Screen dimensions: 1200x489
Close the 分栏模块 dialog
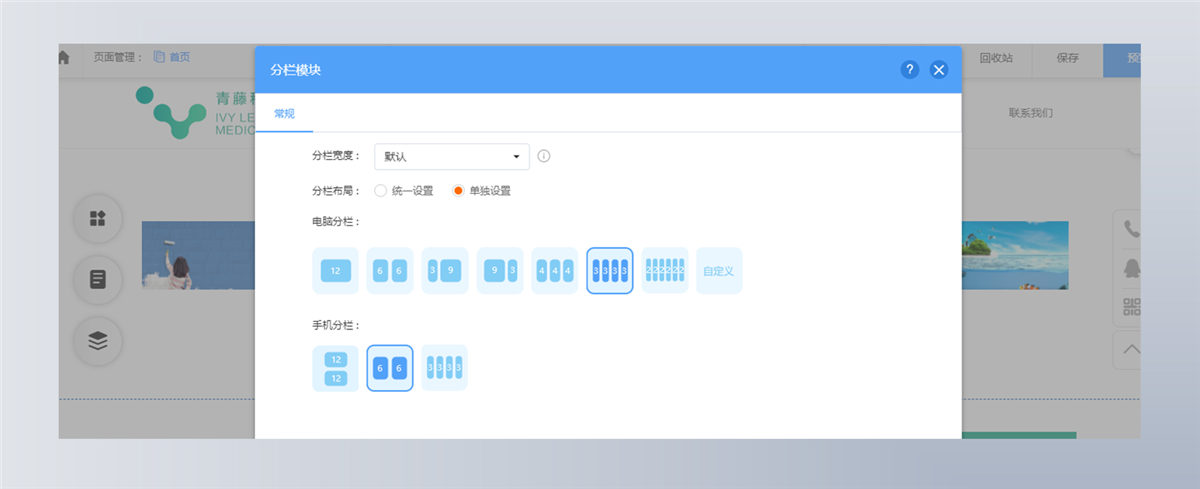tap(938, 69)
